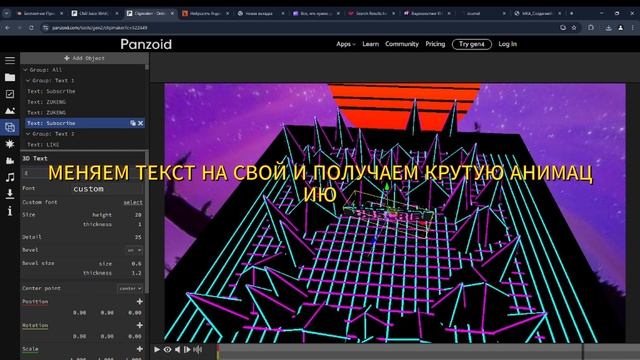Edit the Detail value 25

click(138, 237)
